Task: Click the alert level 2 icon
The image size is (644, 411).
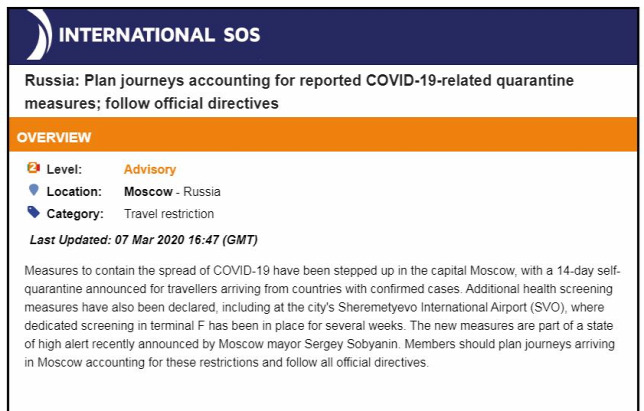Action: pos(34,168)
